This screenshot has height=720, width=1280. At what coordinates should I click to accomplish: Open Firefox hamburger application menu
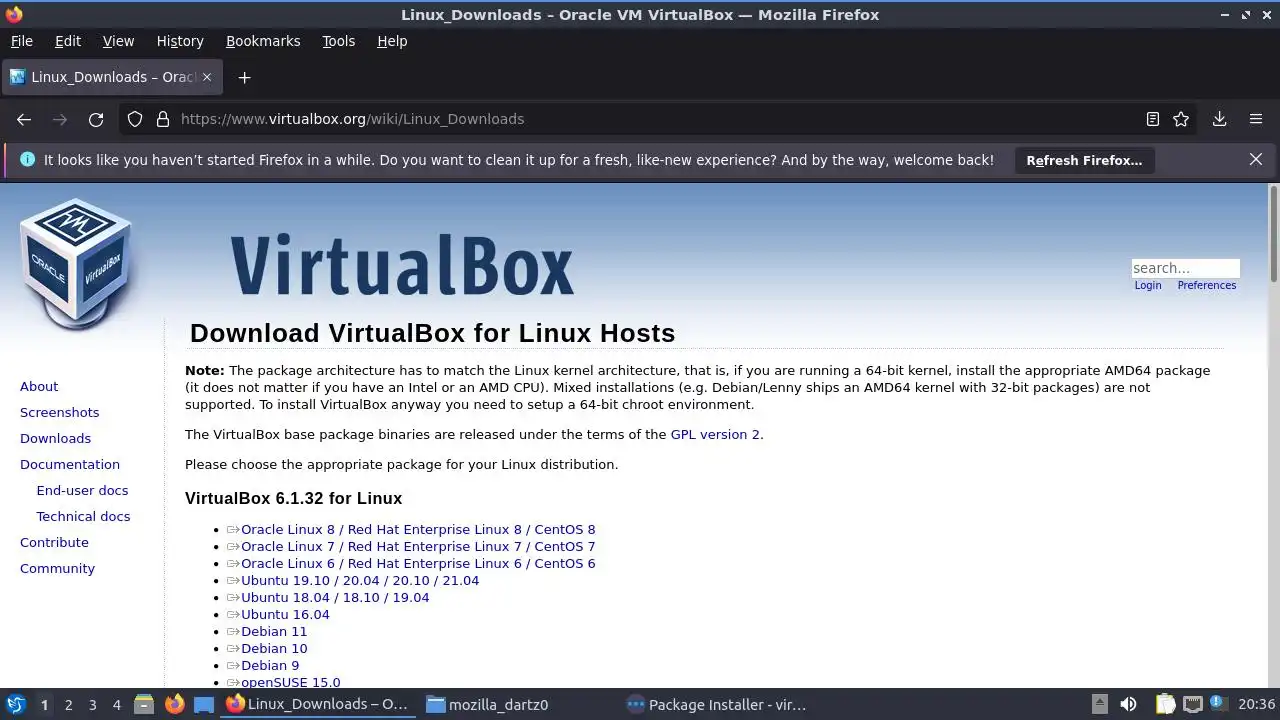coord(1256,119)
